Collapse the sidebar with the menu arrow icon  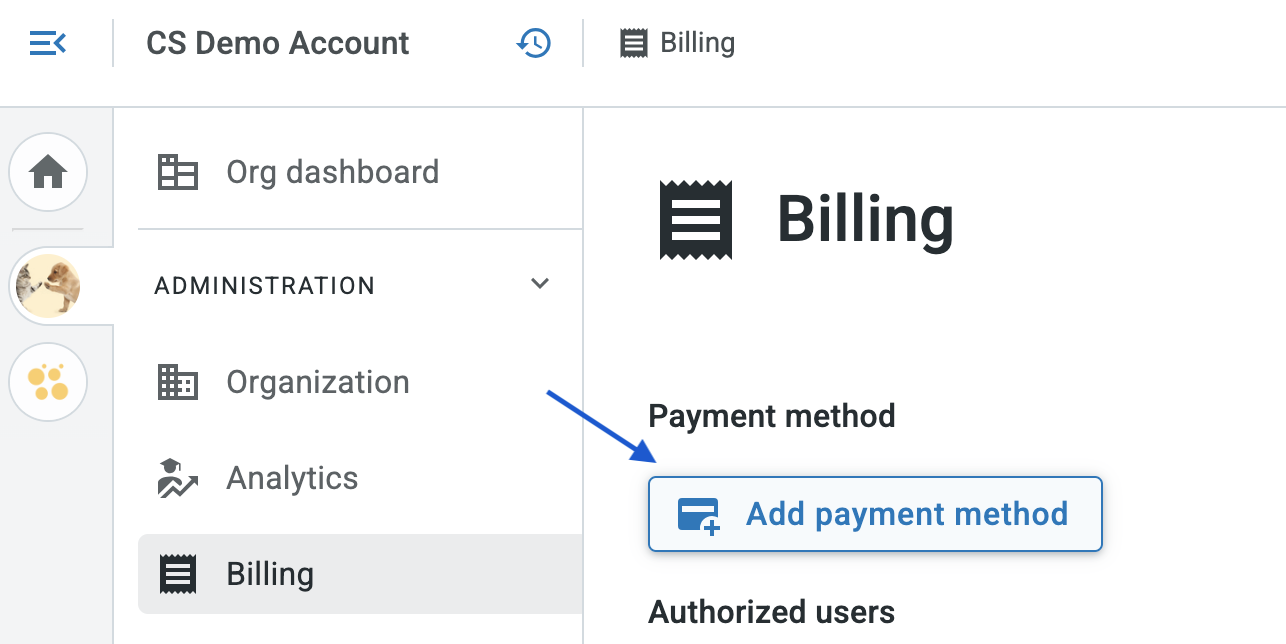(x=48, y=43)
